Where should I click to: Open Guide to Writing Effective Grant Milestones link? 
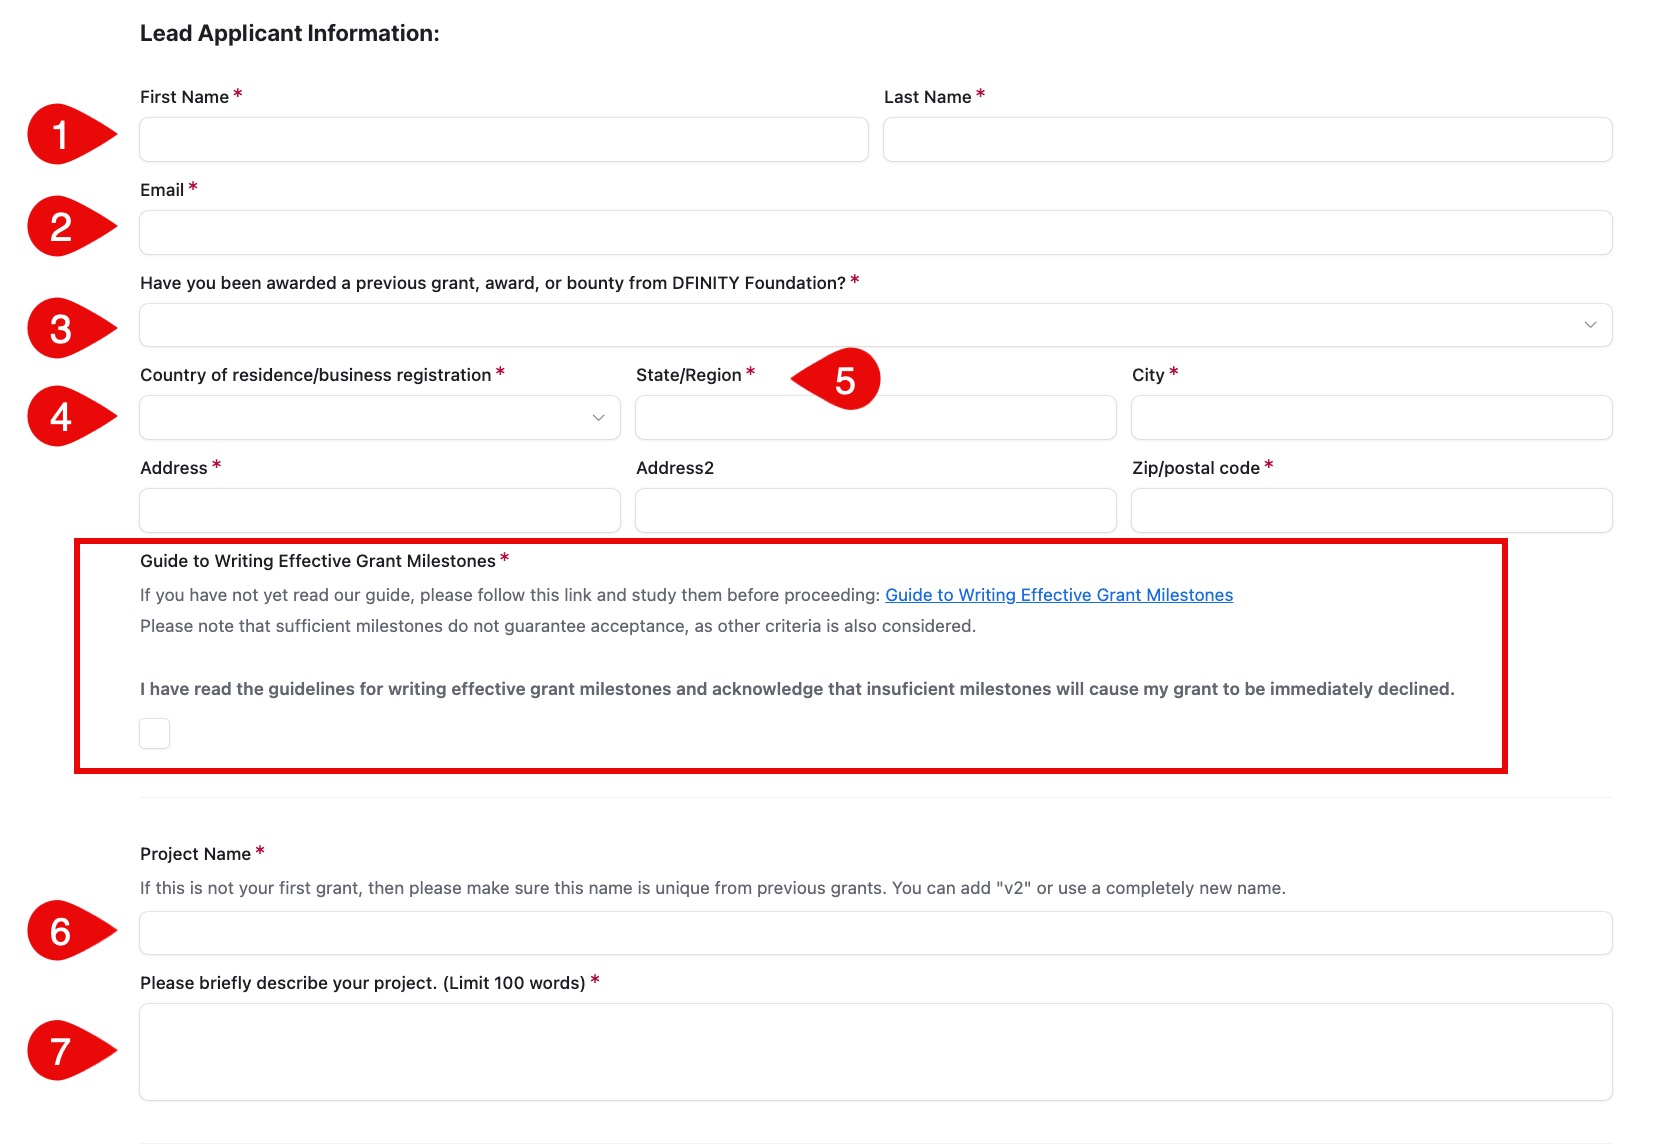pos(1059,595)
